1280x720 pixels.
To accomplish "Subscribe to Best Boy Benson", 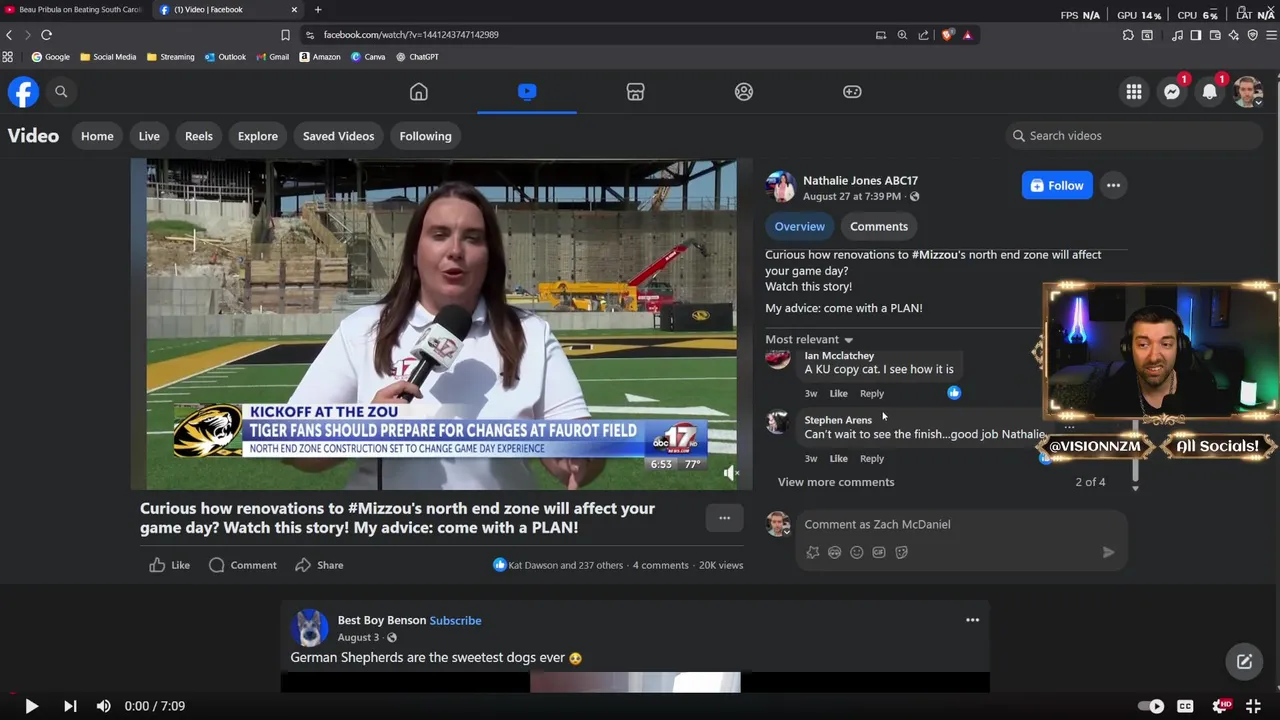I will click(455, 621).
